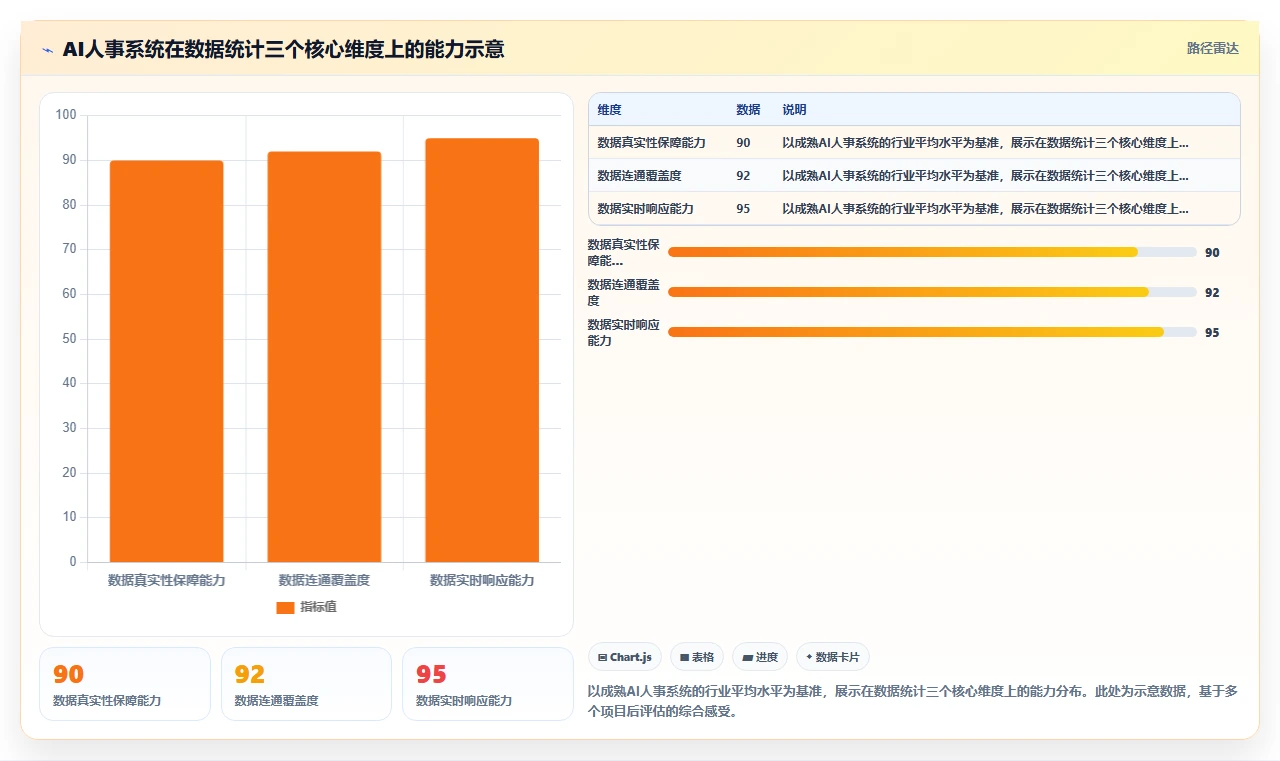Click the y-axis tick 100

pos(66,115)
